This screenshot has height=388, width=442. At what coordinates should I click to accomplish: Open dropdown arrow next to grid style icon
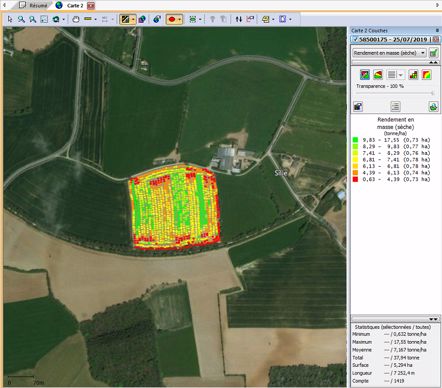click(401, 75)
